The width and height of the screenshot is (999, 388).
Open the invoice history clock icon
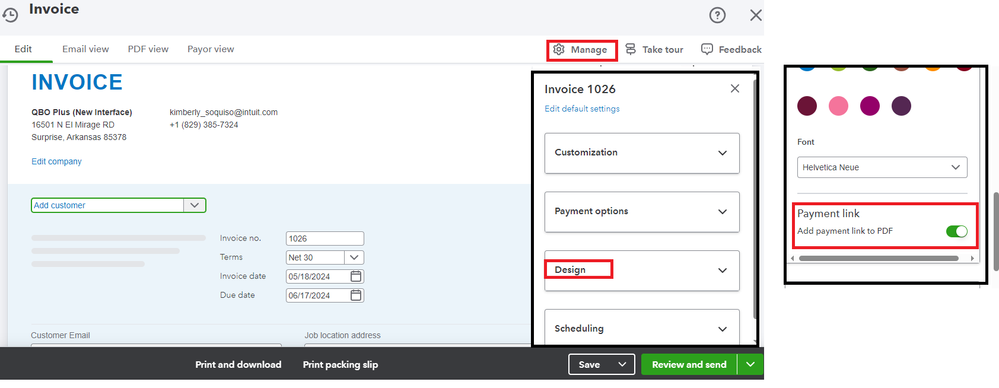coord(10,15)
